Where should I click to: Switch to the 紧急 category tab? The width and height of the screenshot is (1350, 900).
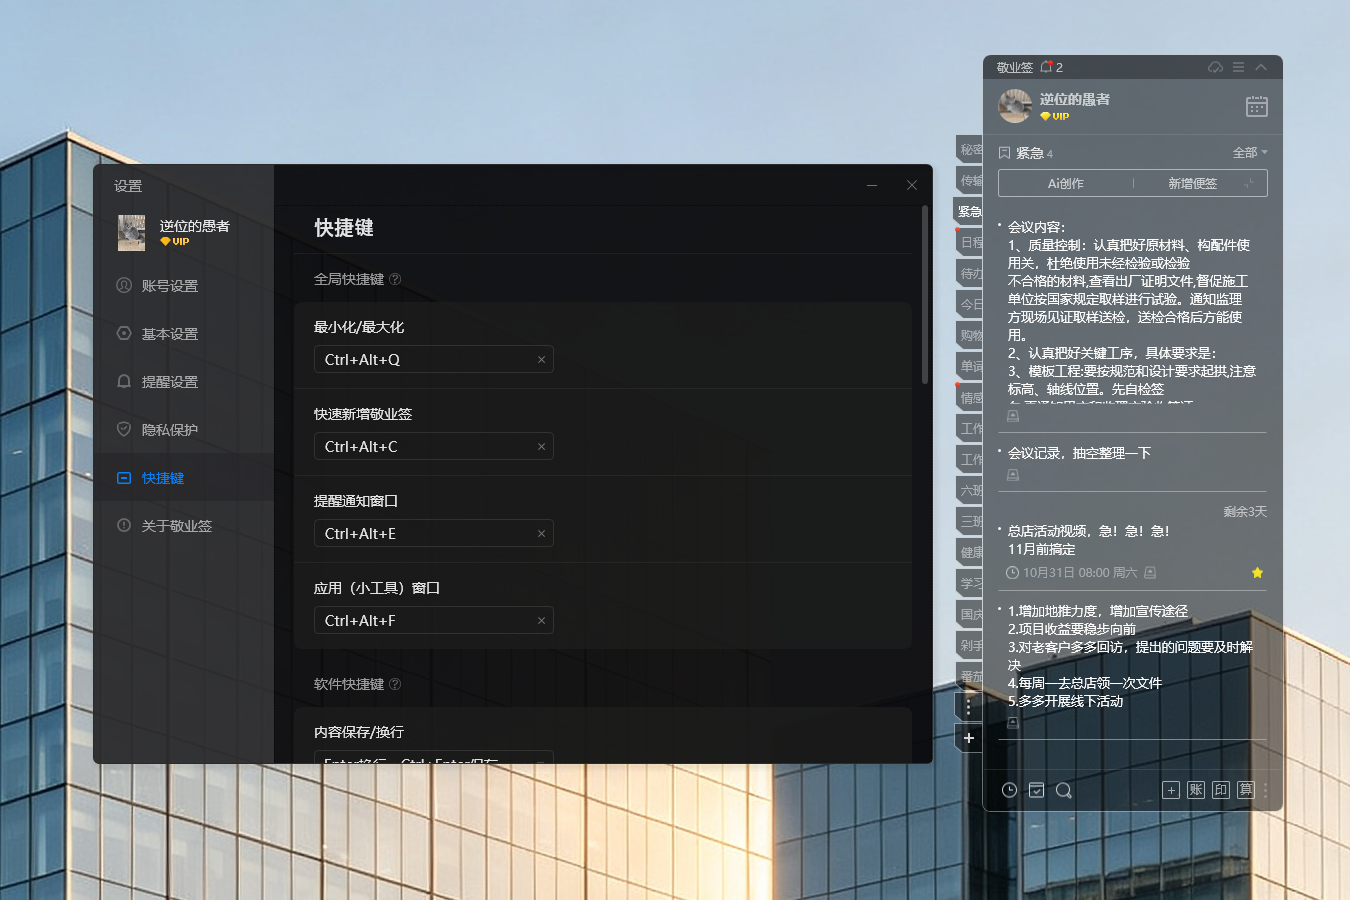(969, 212)
